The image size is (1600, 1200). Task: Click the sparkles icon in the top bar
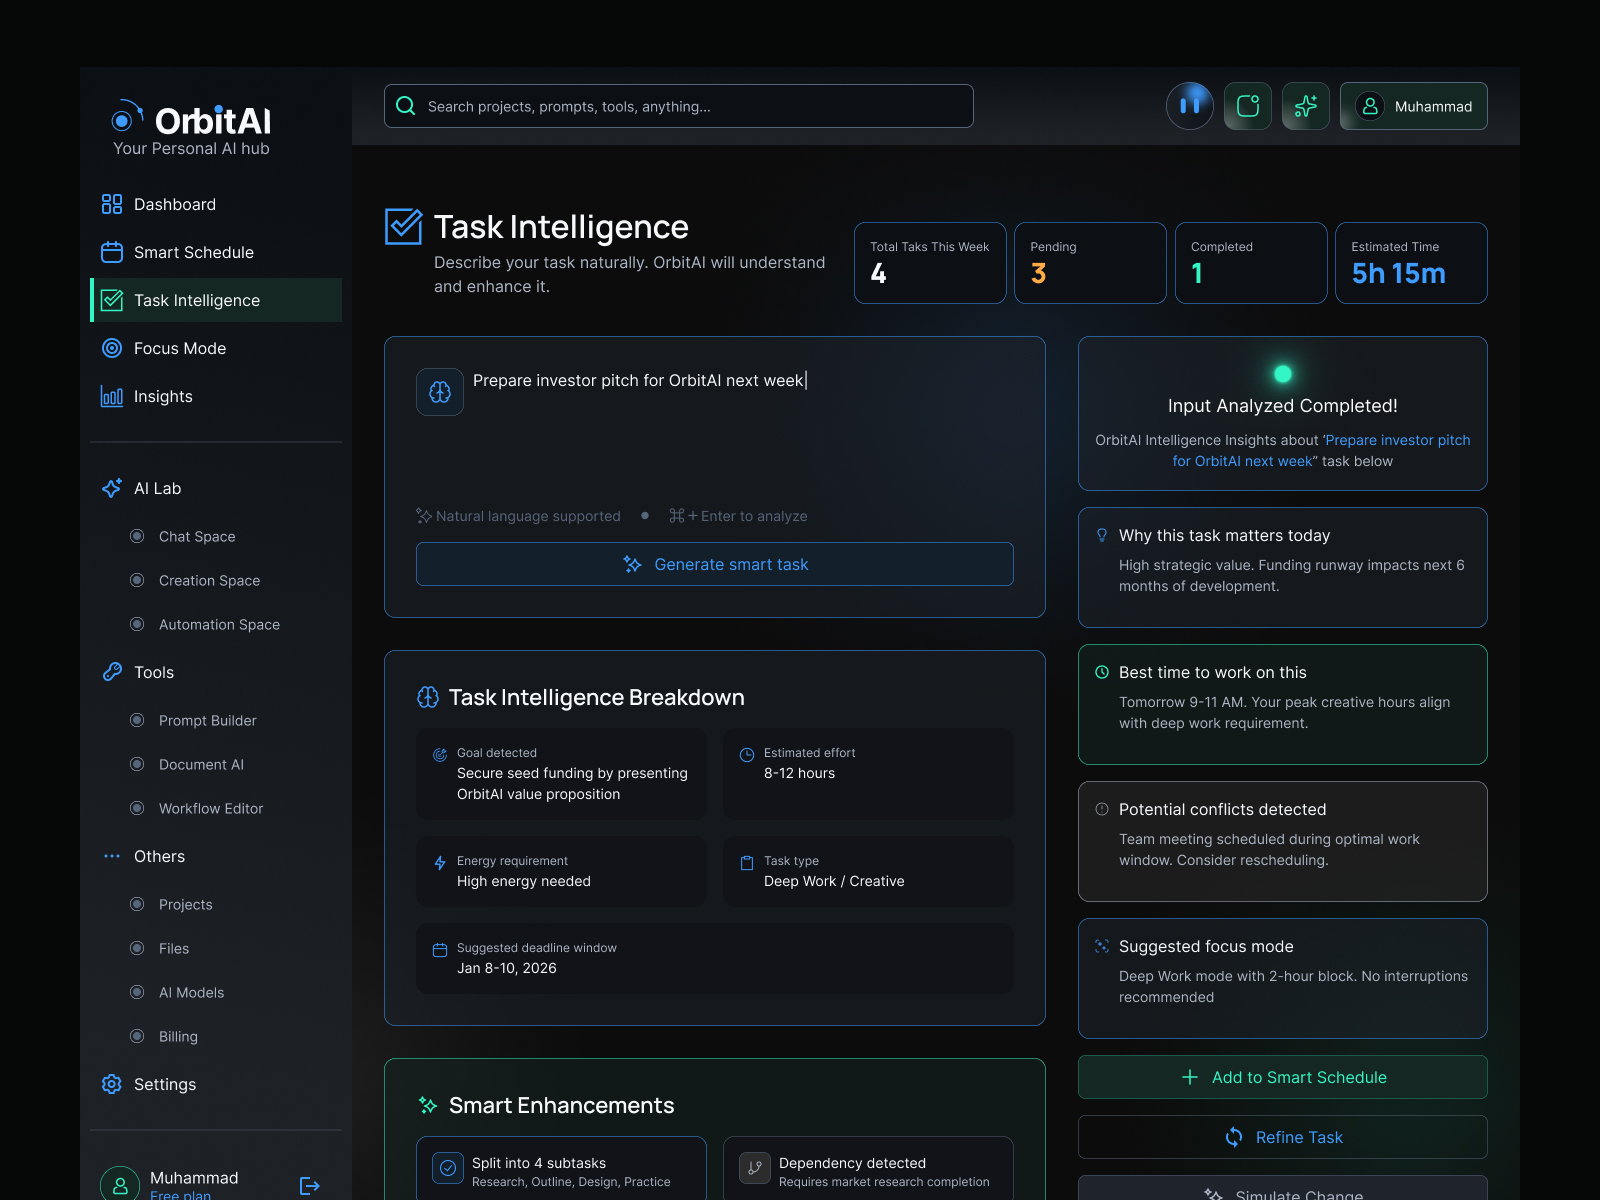pyautogui.click(x=1305, y=105)
